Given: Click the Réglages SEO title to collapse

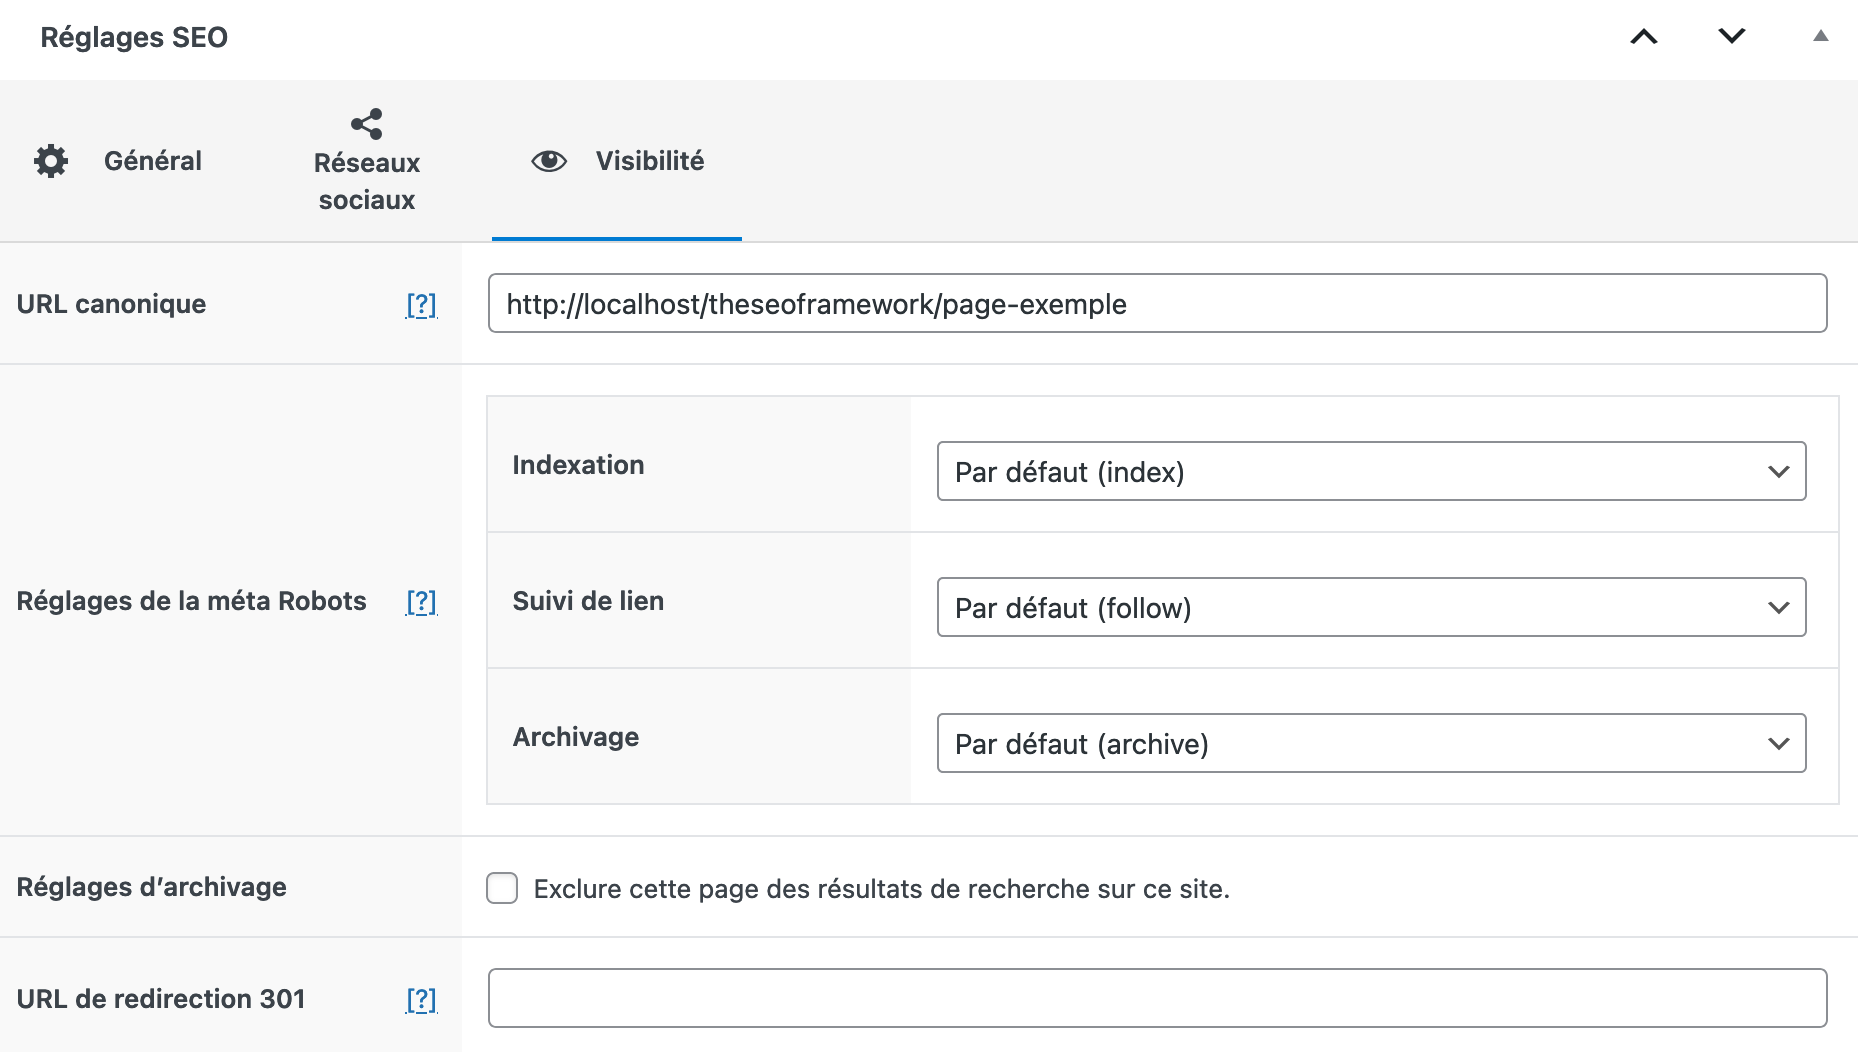Looking at the screenshot, I should click(x=135, y=37).
